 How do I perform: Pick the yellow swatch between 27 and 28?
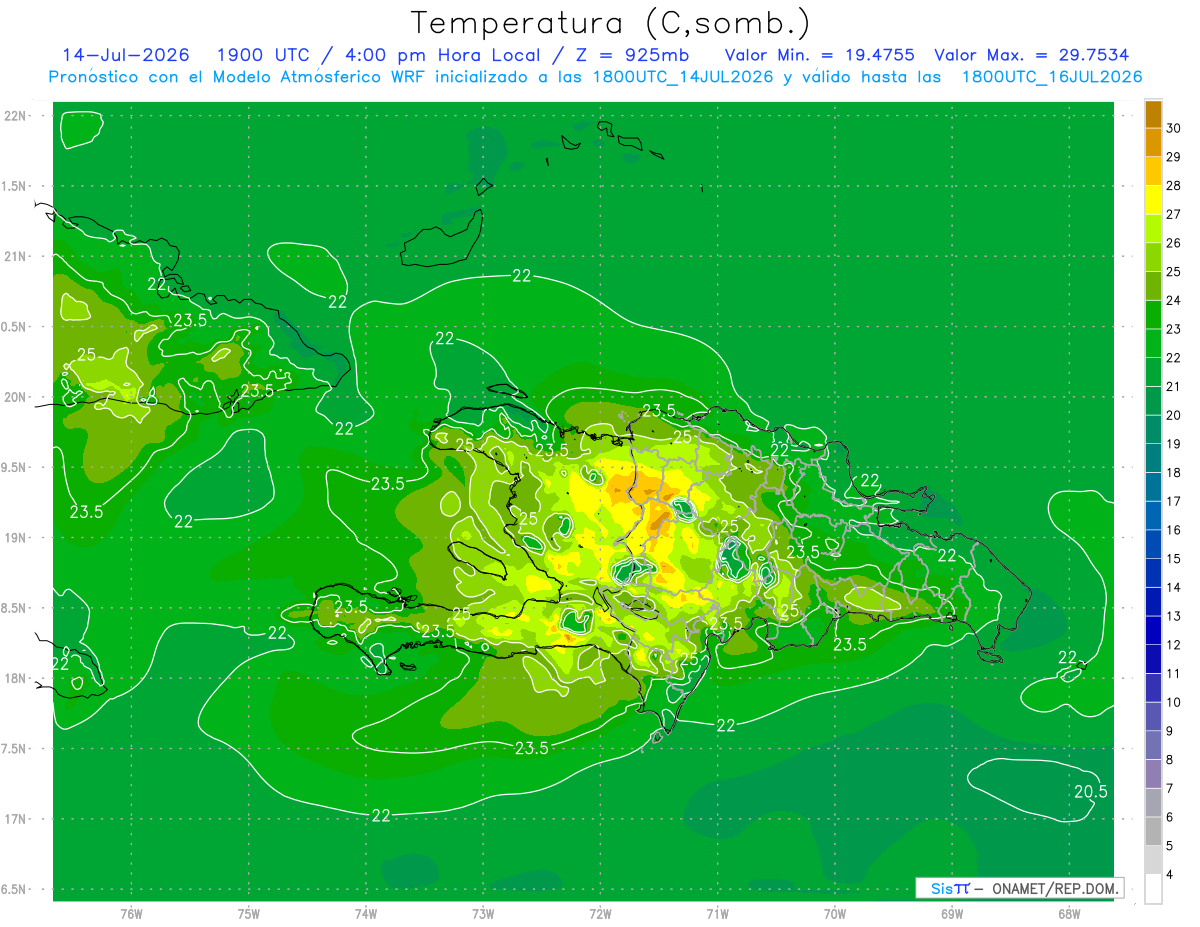[x=1153, y=200]
